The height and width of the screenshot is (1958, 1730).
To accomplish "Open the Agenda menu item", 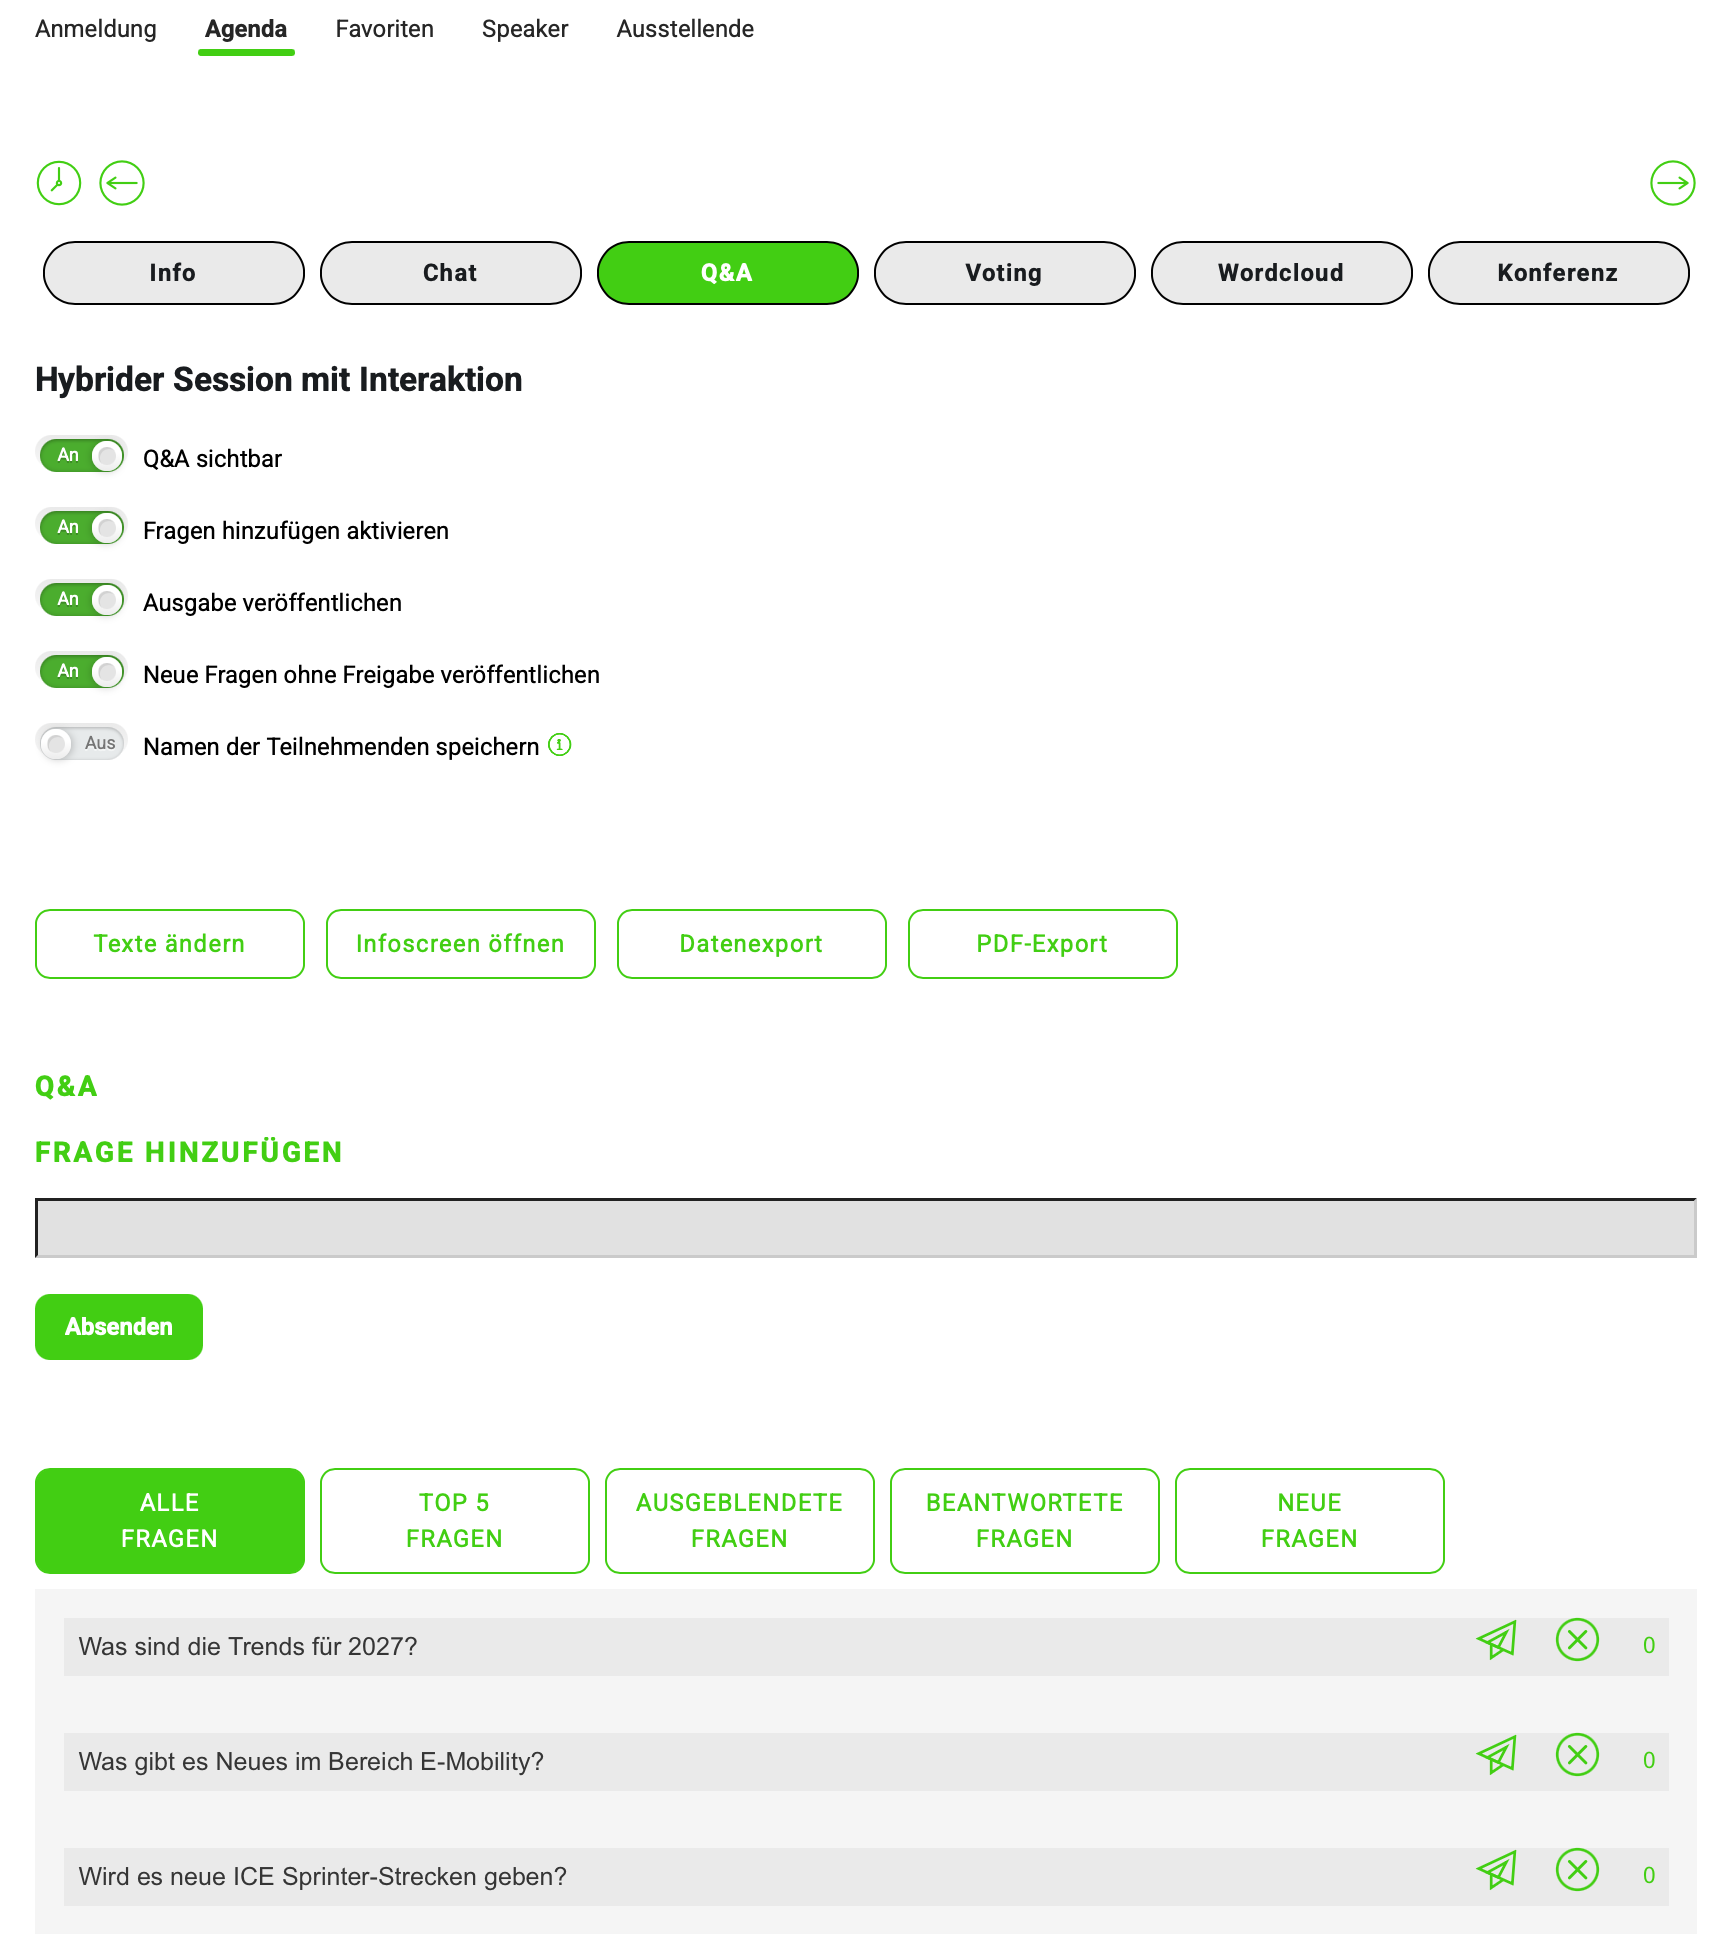I will click(246, 29).
